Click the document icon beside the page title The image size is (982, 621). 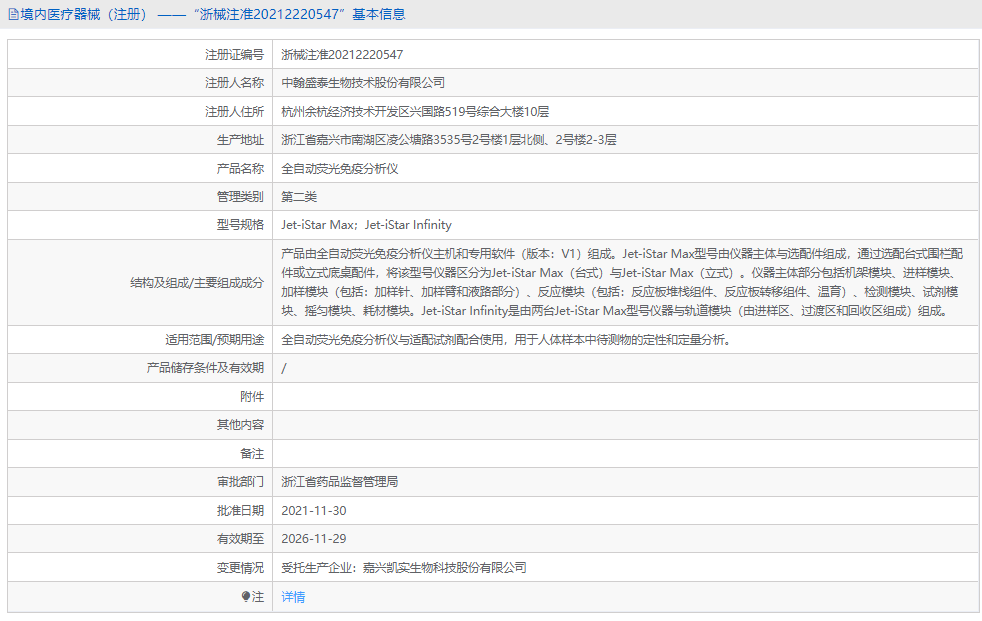pos(13,14)
